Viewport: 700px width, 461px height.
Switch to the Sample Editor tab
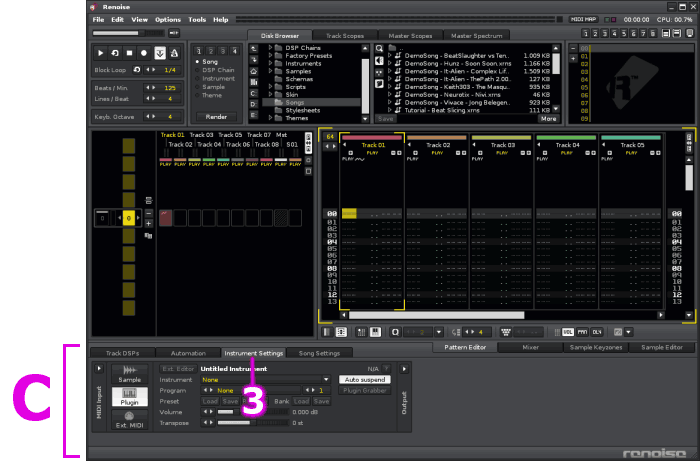[662, 347]
